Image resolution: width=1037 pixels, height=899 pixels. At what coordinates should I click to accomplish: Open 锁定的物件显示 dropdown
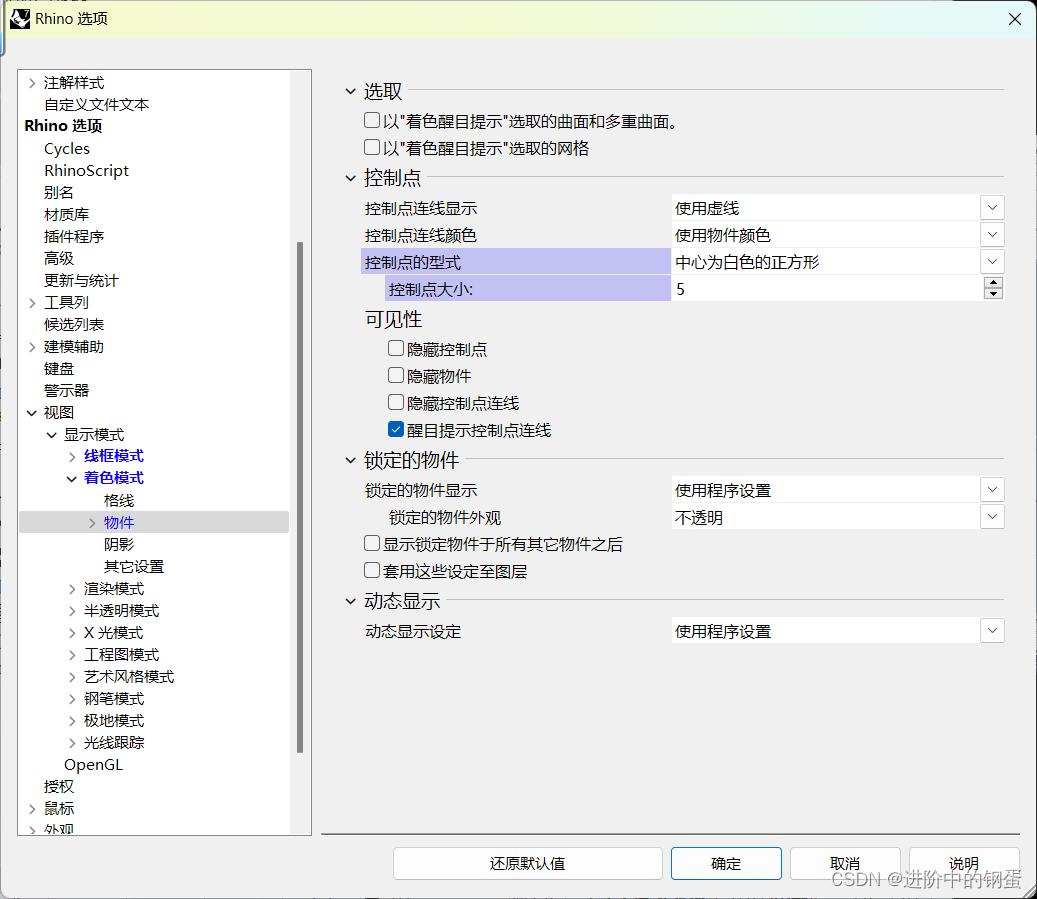point(992,490)
